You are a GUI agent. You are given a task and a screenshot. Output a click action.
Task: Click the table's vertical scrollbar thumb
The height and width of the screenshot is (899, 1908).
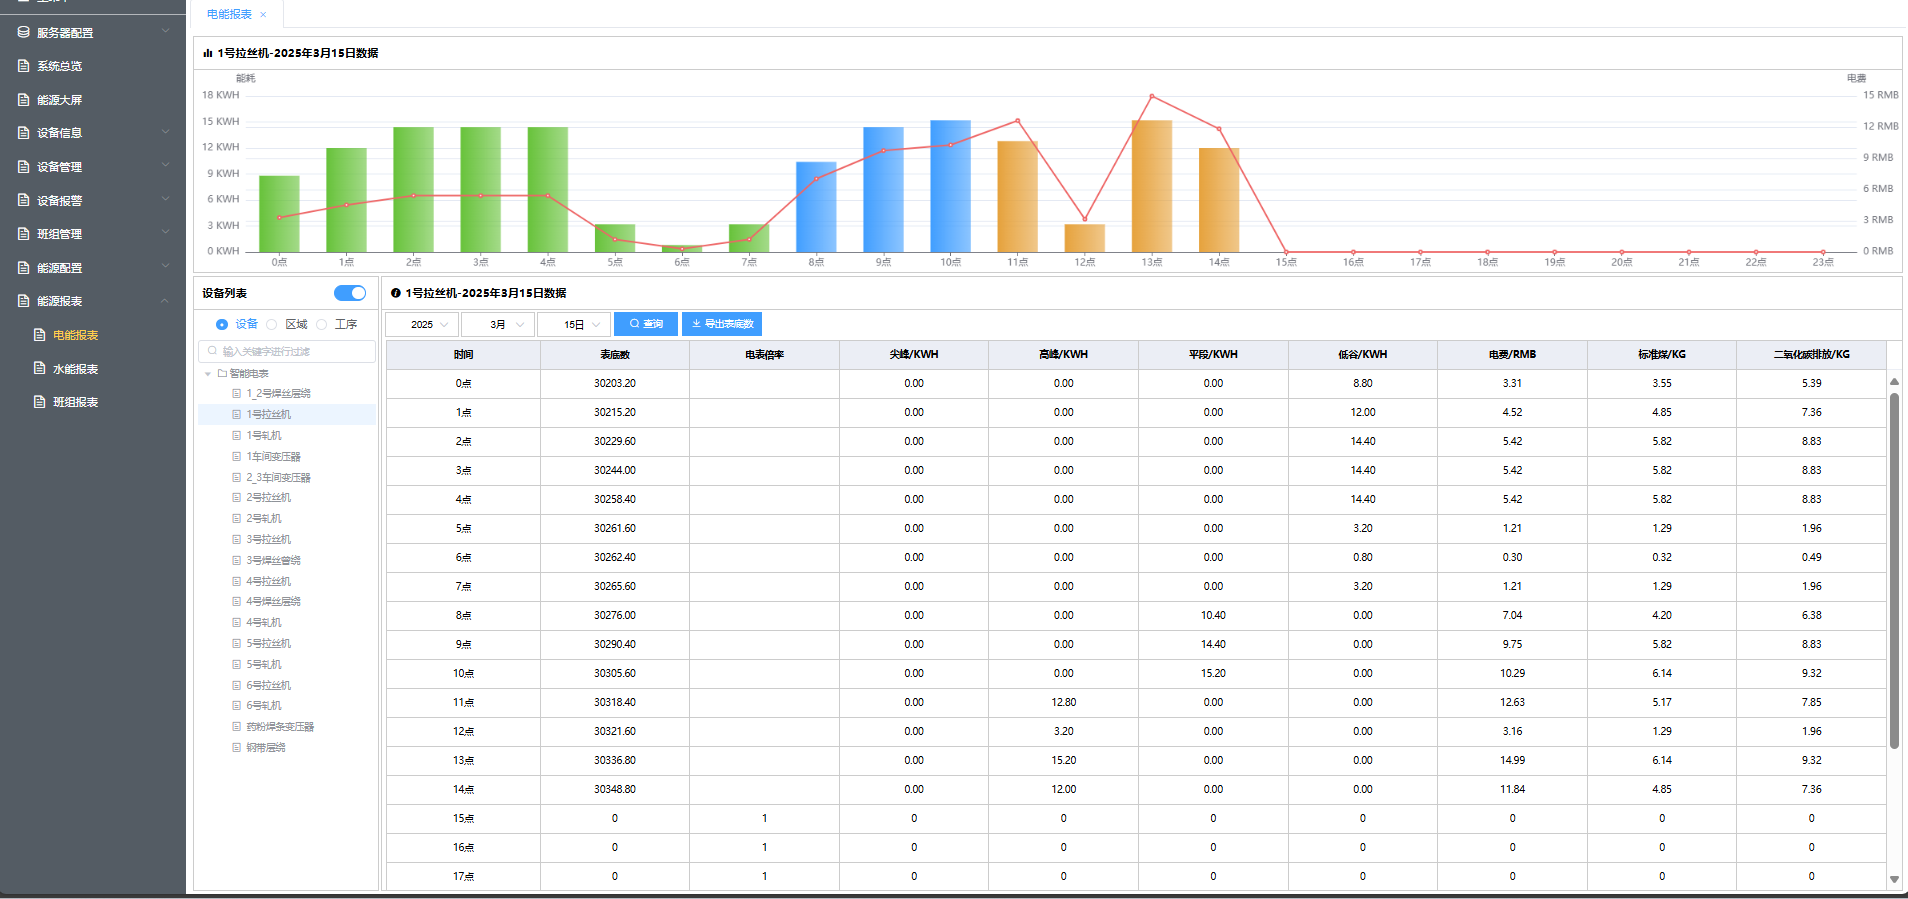pos(1894,570)
